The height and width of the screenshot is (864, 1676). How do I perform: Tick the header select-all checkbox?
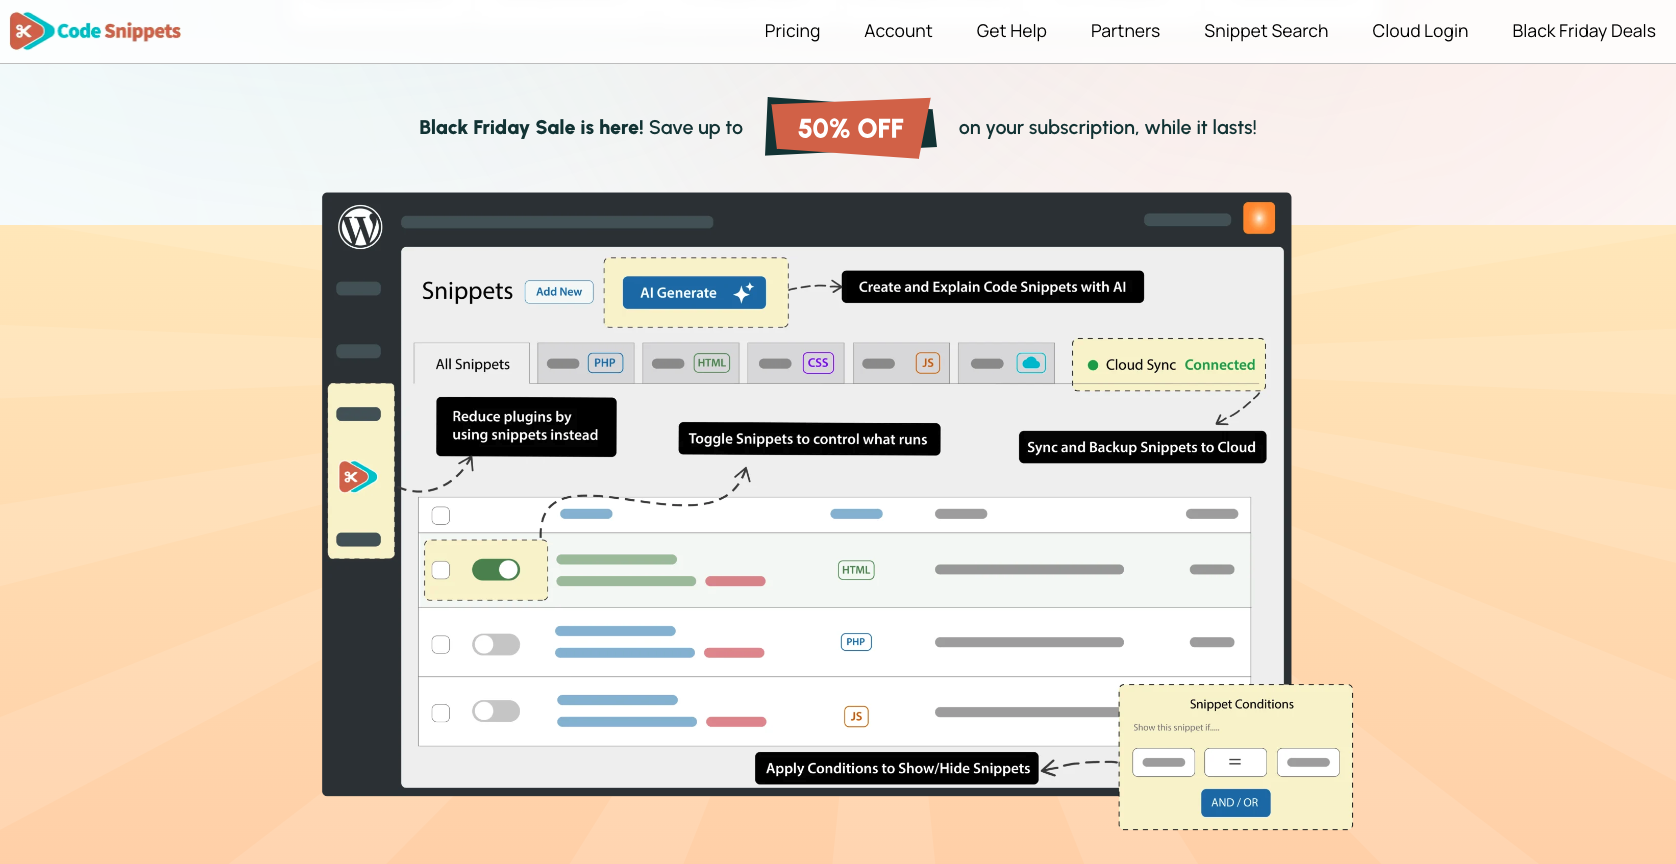pos(441,516)
